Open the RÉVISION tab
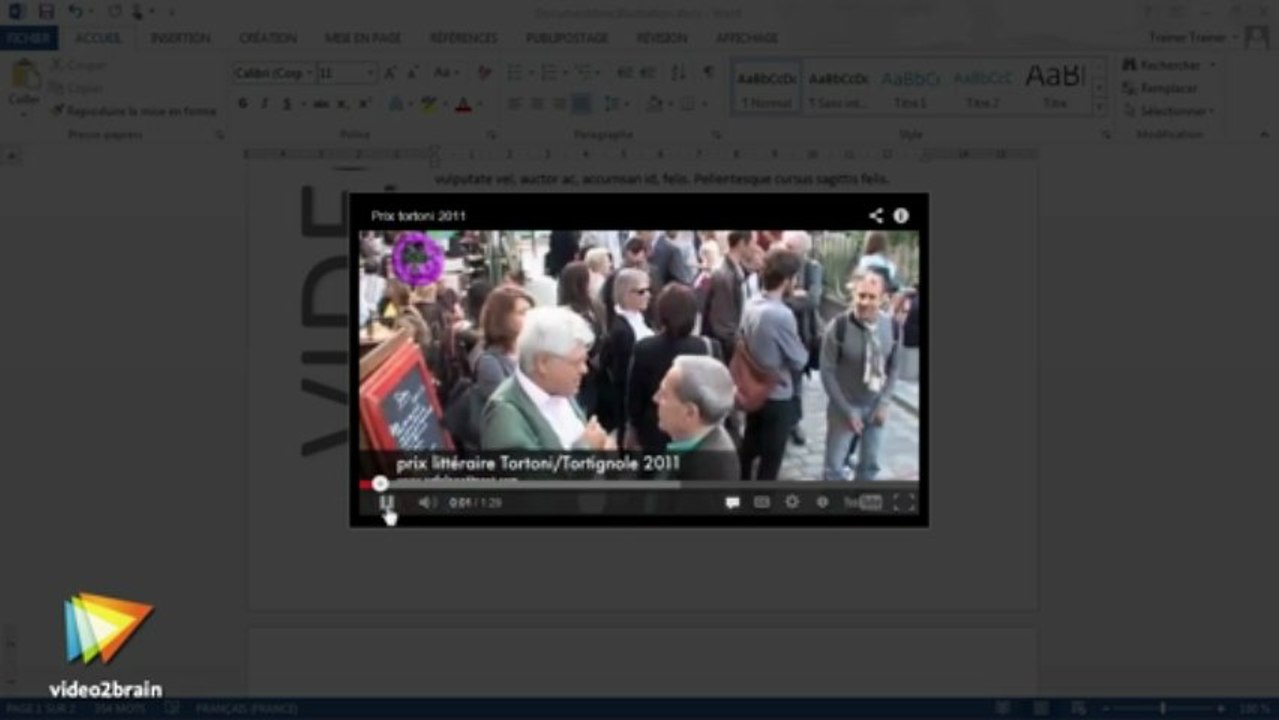Screen dimensions: 1279x720 pyautogui.click(x=661, y=38)
